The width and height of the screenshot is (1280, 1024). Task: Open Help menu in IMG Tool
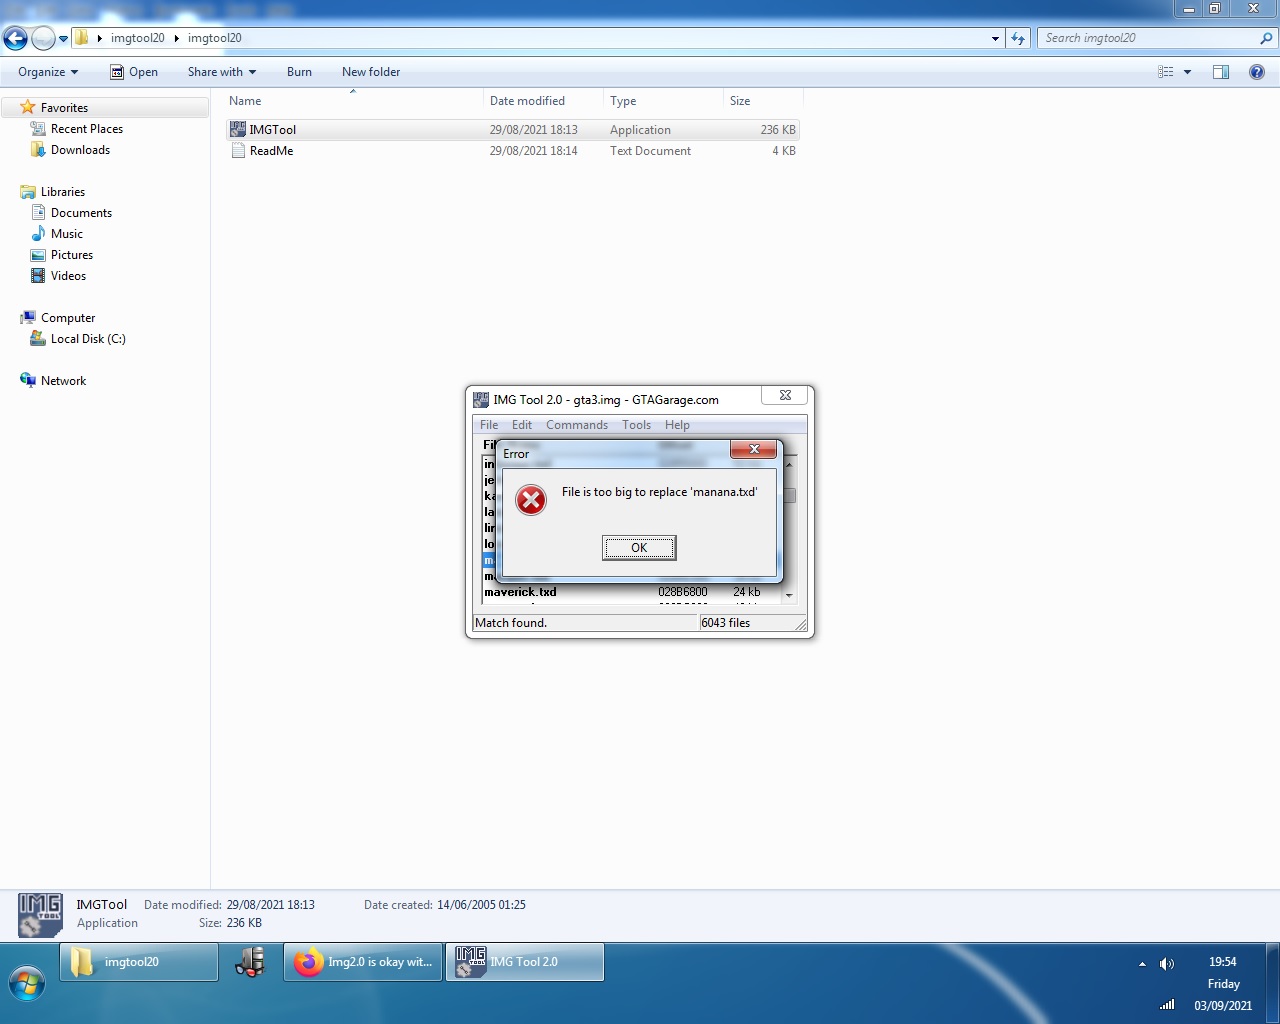pos(677,425)
